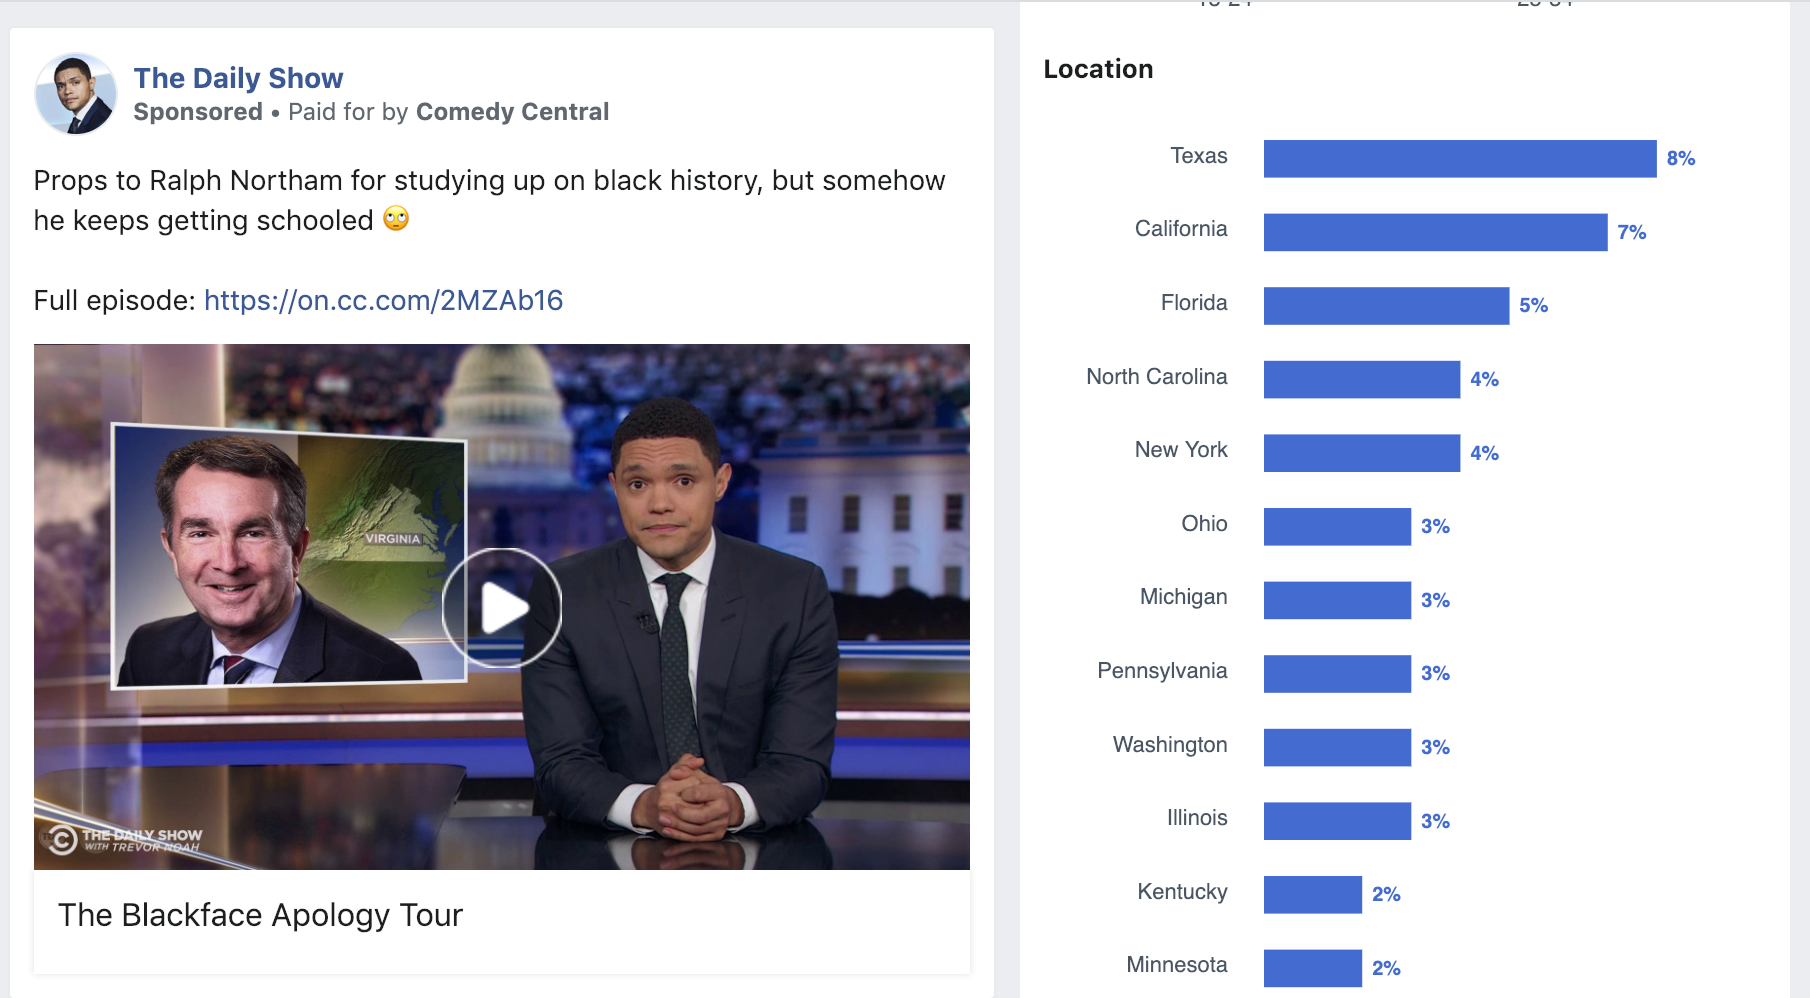Click the eye-roll emoji in the post text
The height and width of the screenshot is (998, 1810).
[396, 219]
